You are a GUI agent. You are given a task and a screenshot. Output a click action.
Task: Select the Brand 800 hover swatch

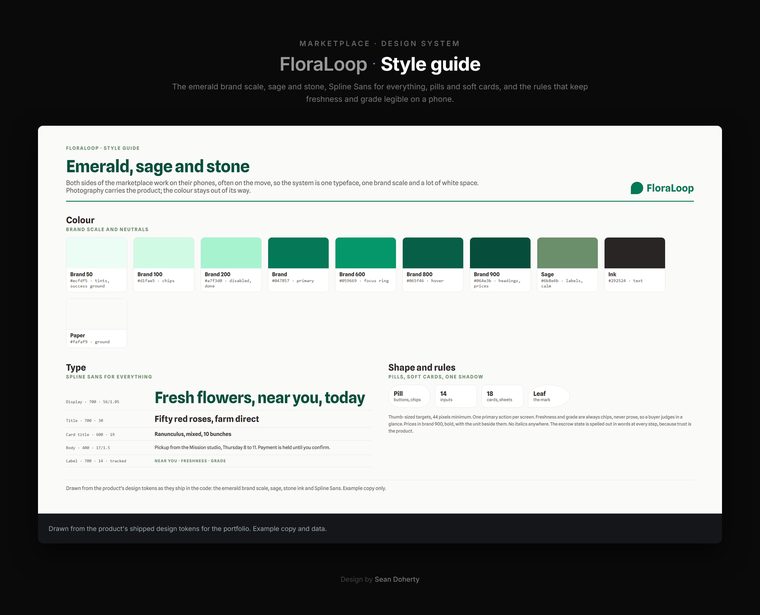[433, 264]
